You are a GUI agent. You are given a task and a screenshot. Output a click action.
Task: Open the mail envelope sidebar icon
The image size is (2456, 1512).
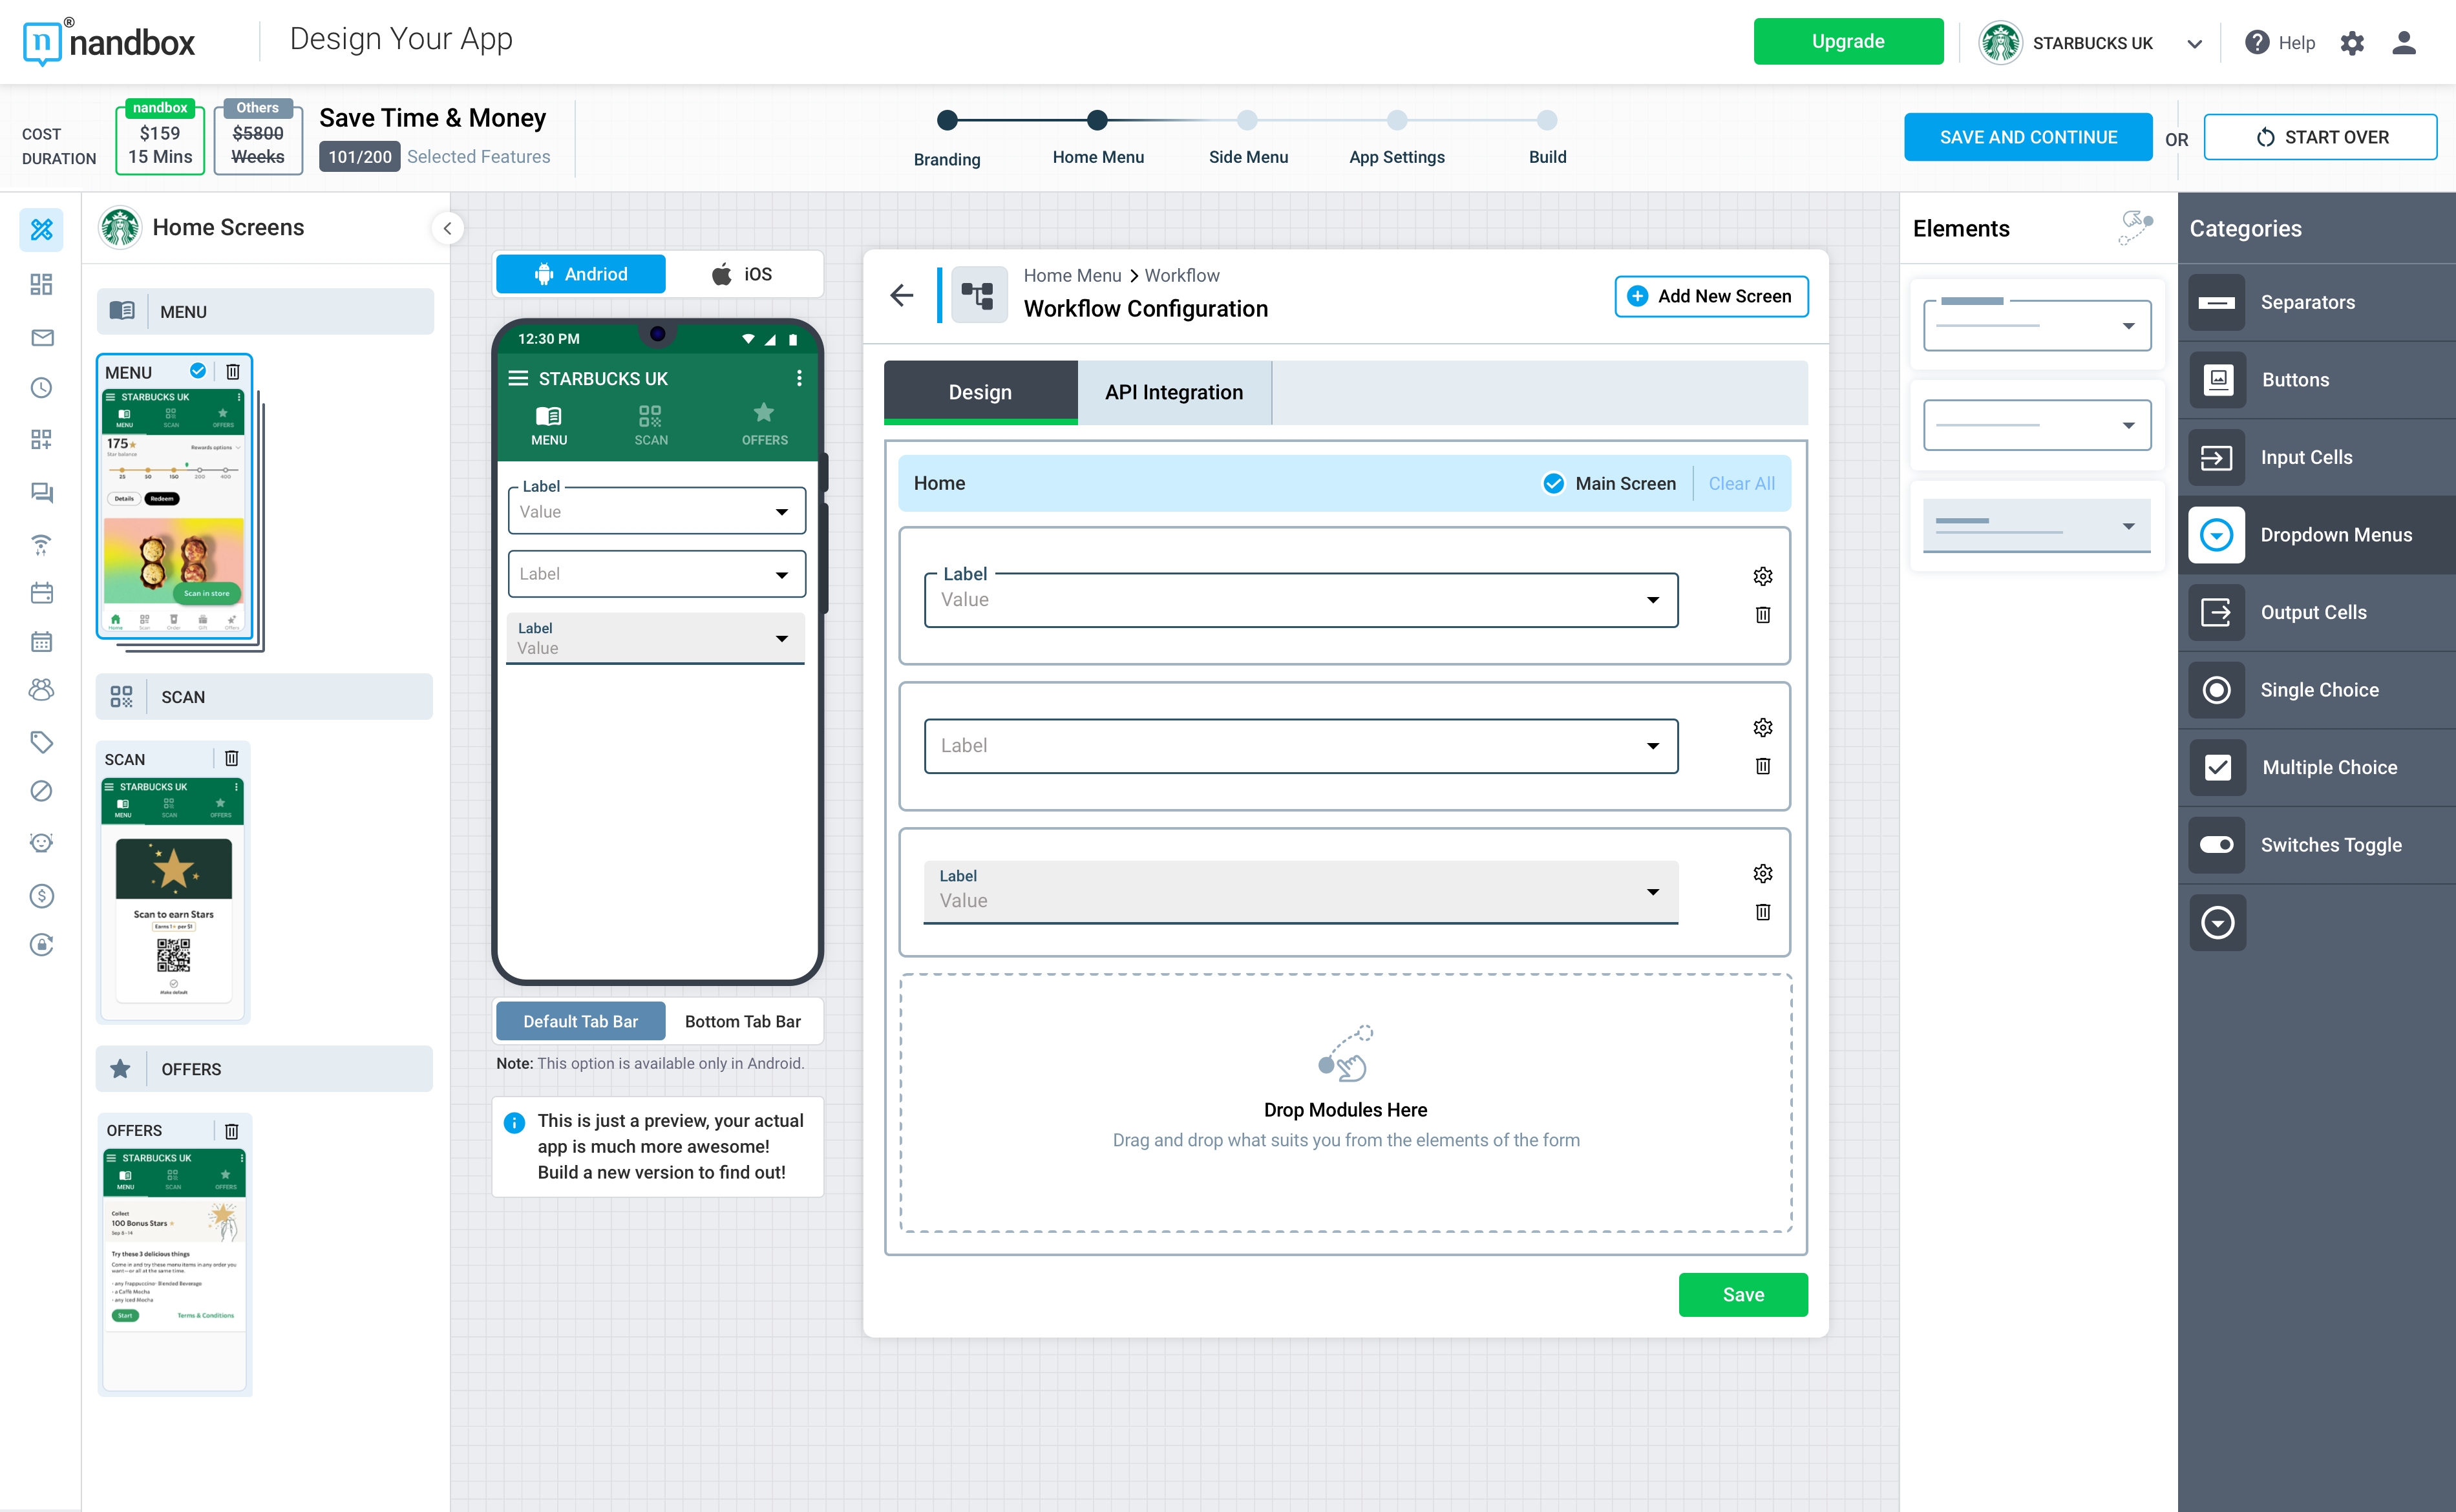pyautogui.click(x=41, y=337)
